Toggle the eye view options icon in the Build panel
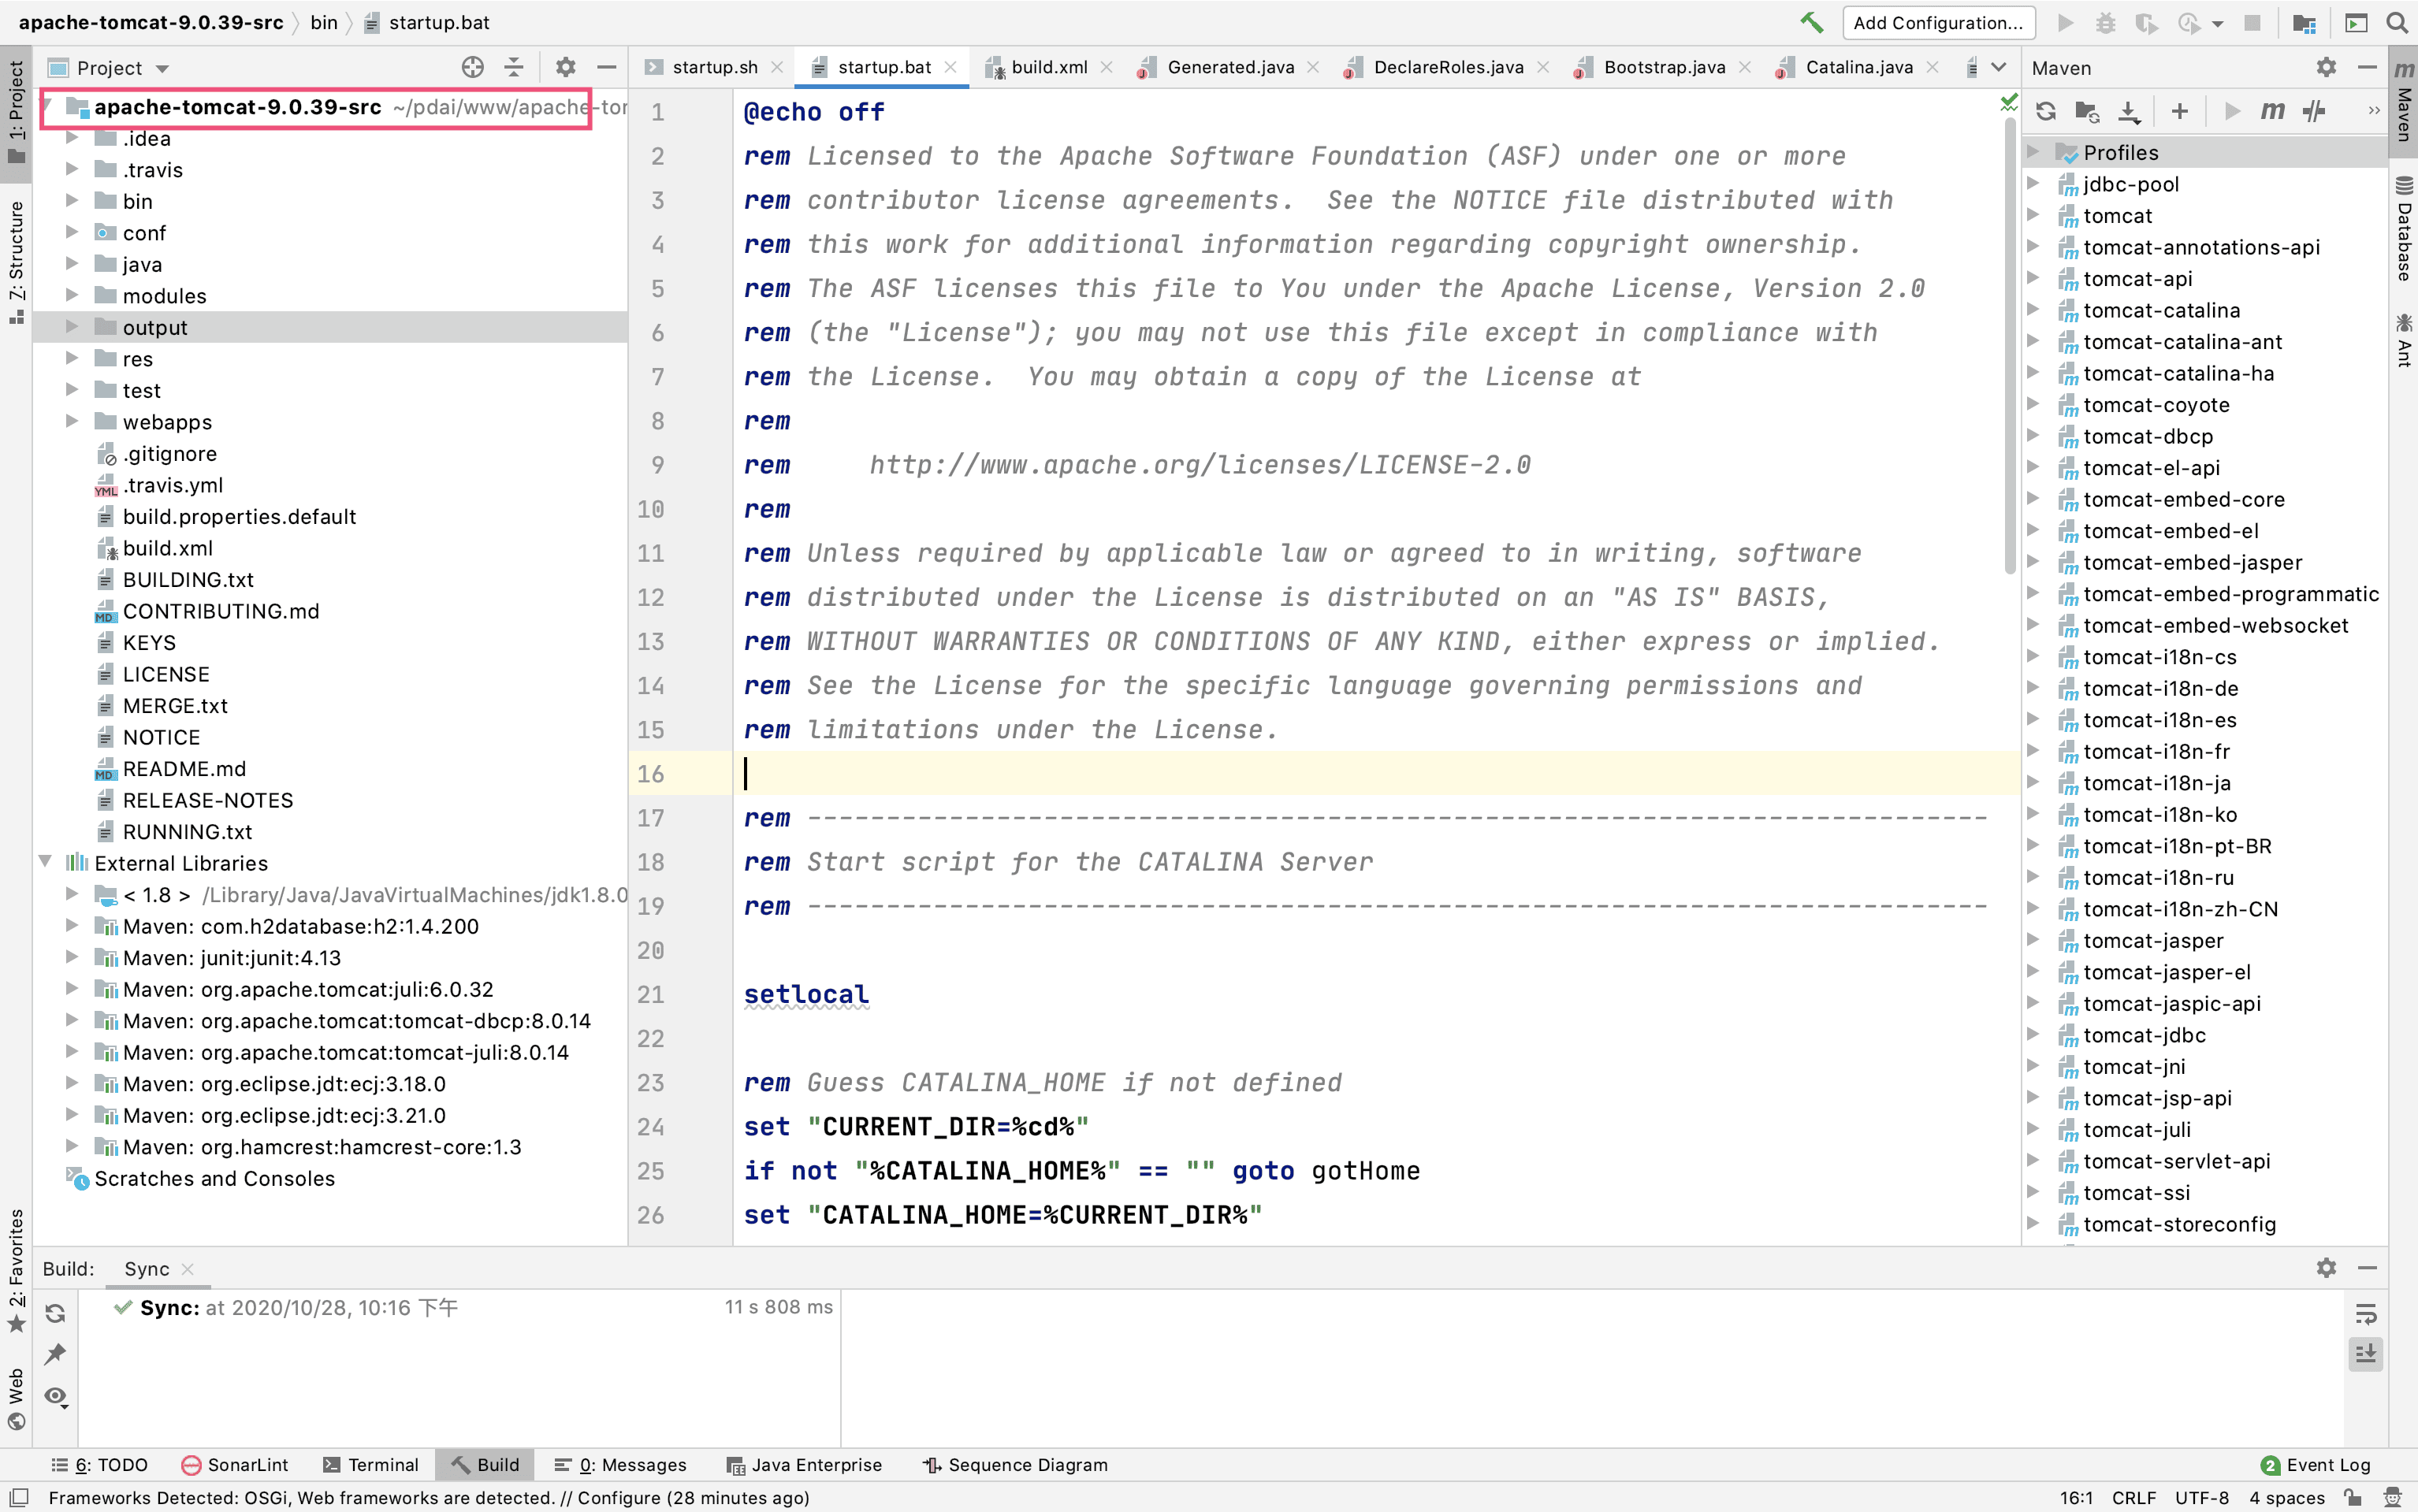The height and width of the screenshot is (1512, 2418). pyautogui.click(x=55, y=1396)
